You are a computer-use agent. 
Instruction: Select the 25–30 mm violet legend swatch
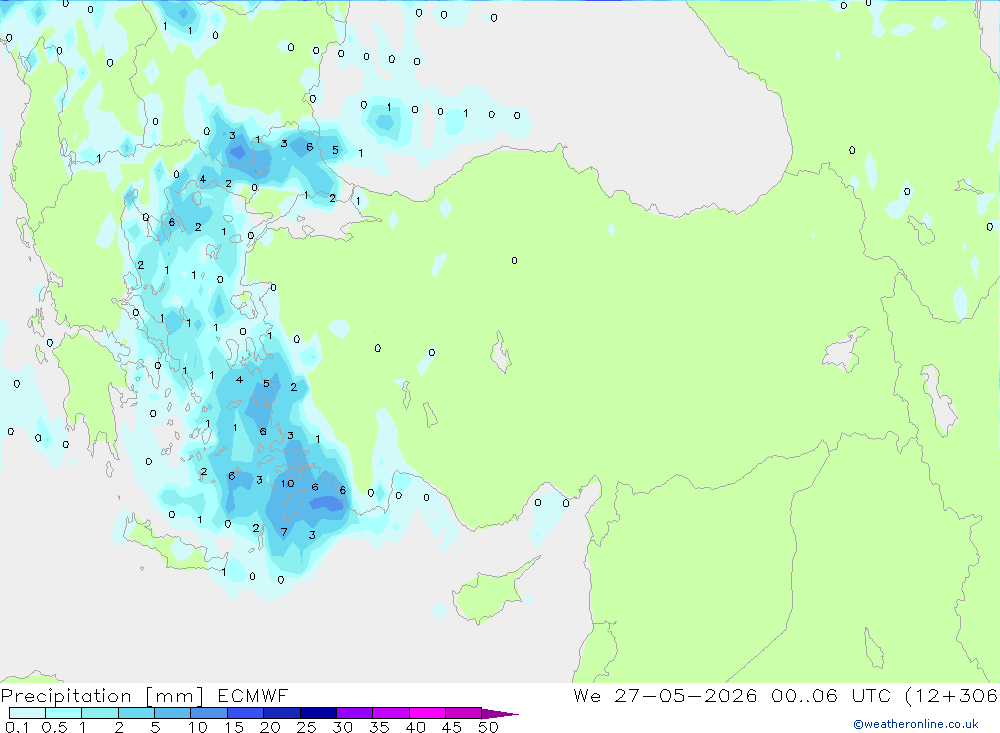click(x=318, y=713)
